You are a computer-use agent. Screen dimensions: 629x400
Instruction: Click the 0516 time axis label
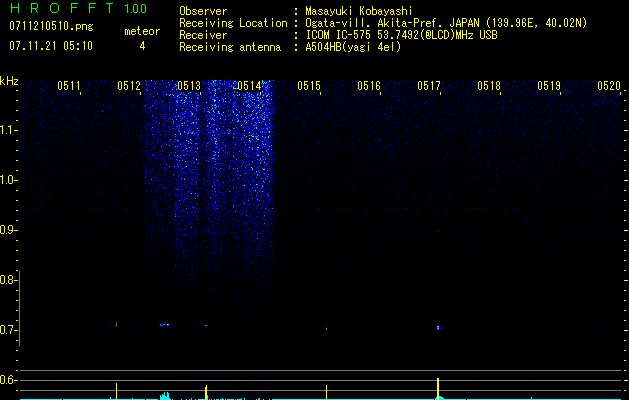(369, 86)
